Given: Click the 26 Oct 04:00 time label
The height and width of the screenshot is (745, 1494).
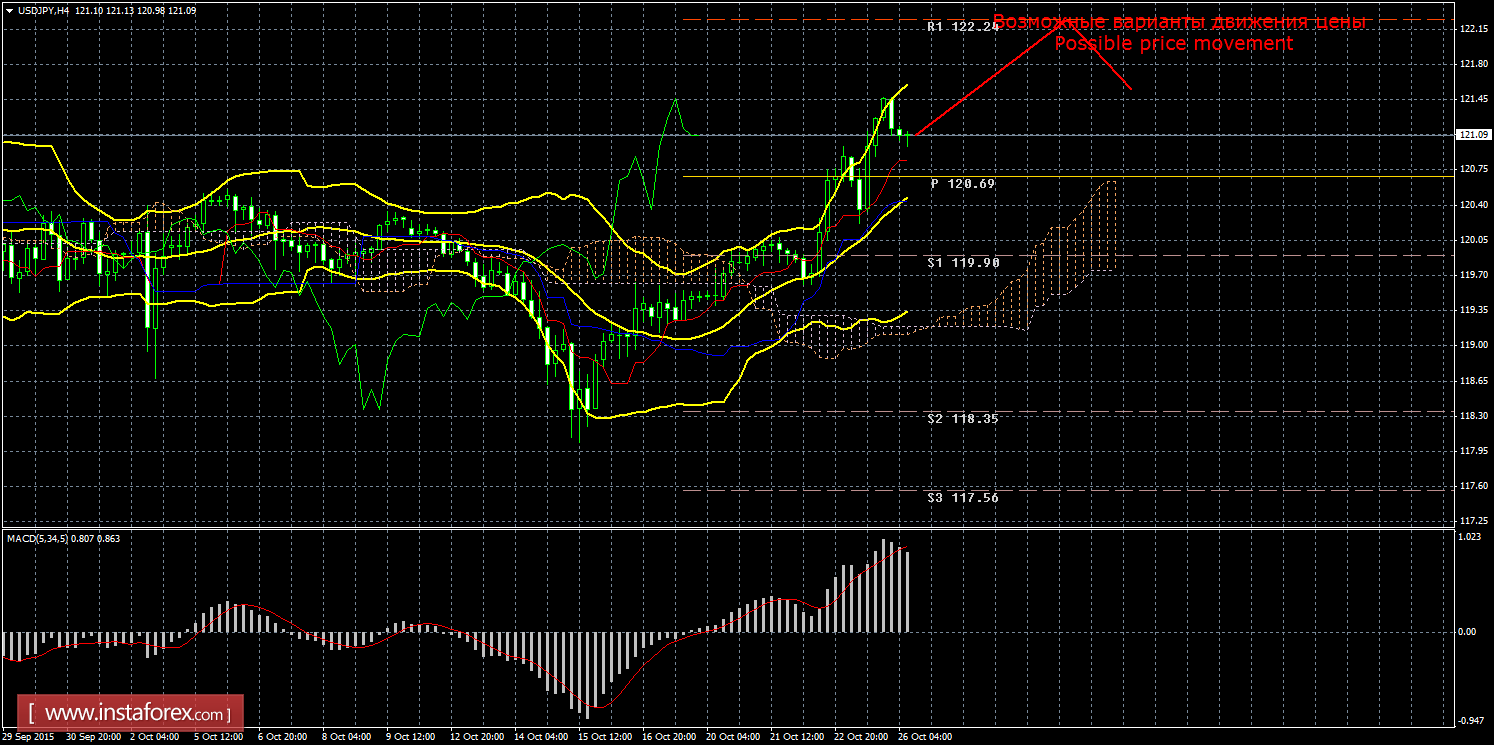Looking at the screenshot, I should click(925, 737).
